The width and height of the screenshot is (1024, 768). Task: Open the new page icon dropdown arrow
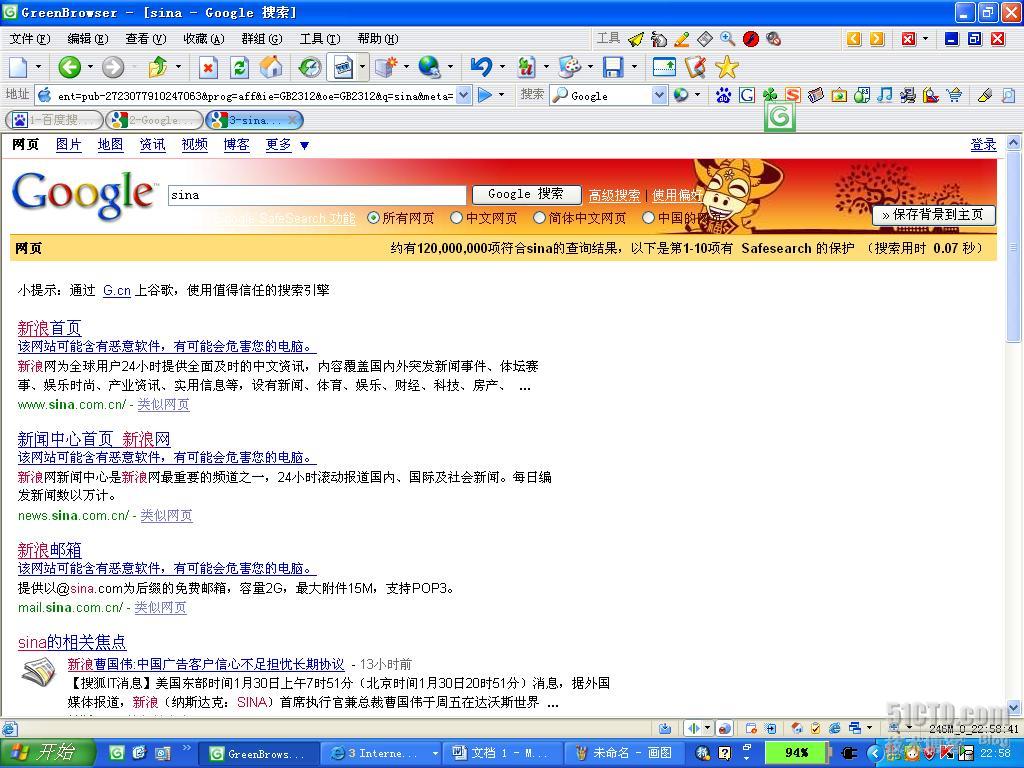[x=39, y=67]
